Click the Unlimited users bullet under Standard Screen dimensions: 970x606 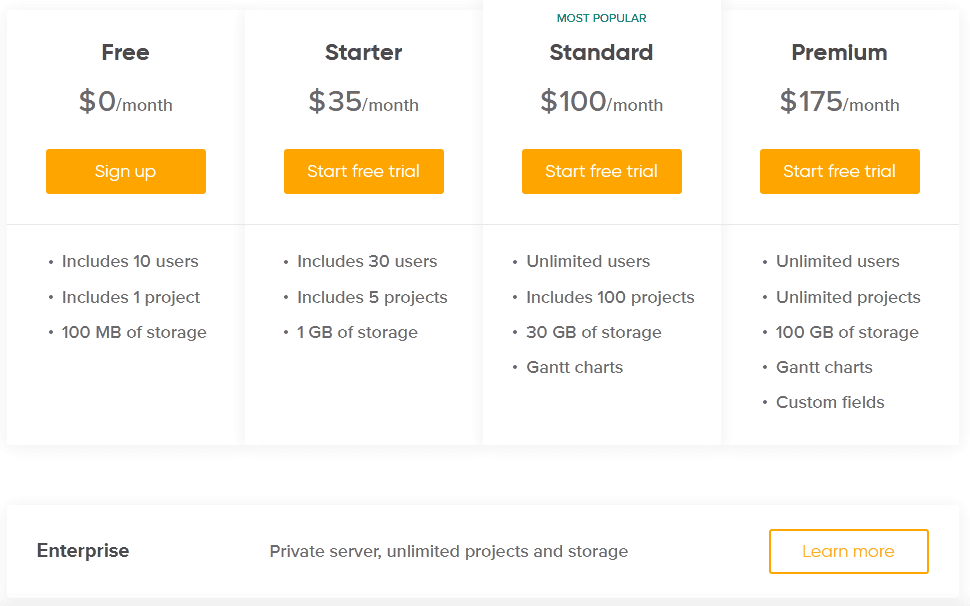(588, 261)
